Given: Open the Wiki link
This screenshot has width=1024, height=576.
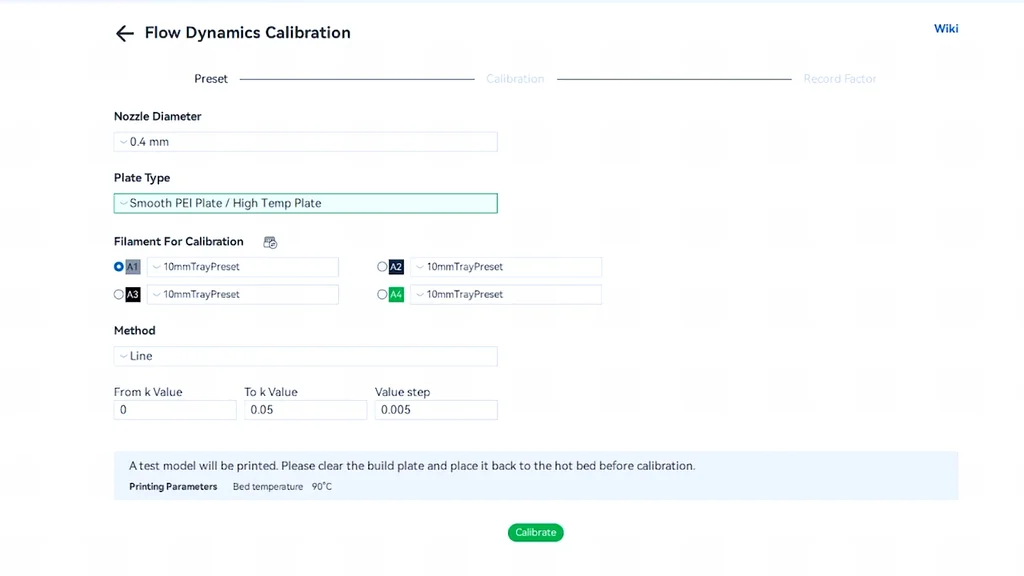Looking at the screenshot, I should click(x=946, y=29).
